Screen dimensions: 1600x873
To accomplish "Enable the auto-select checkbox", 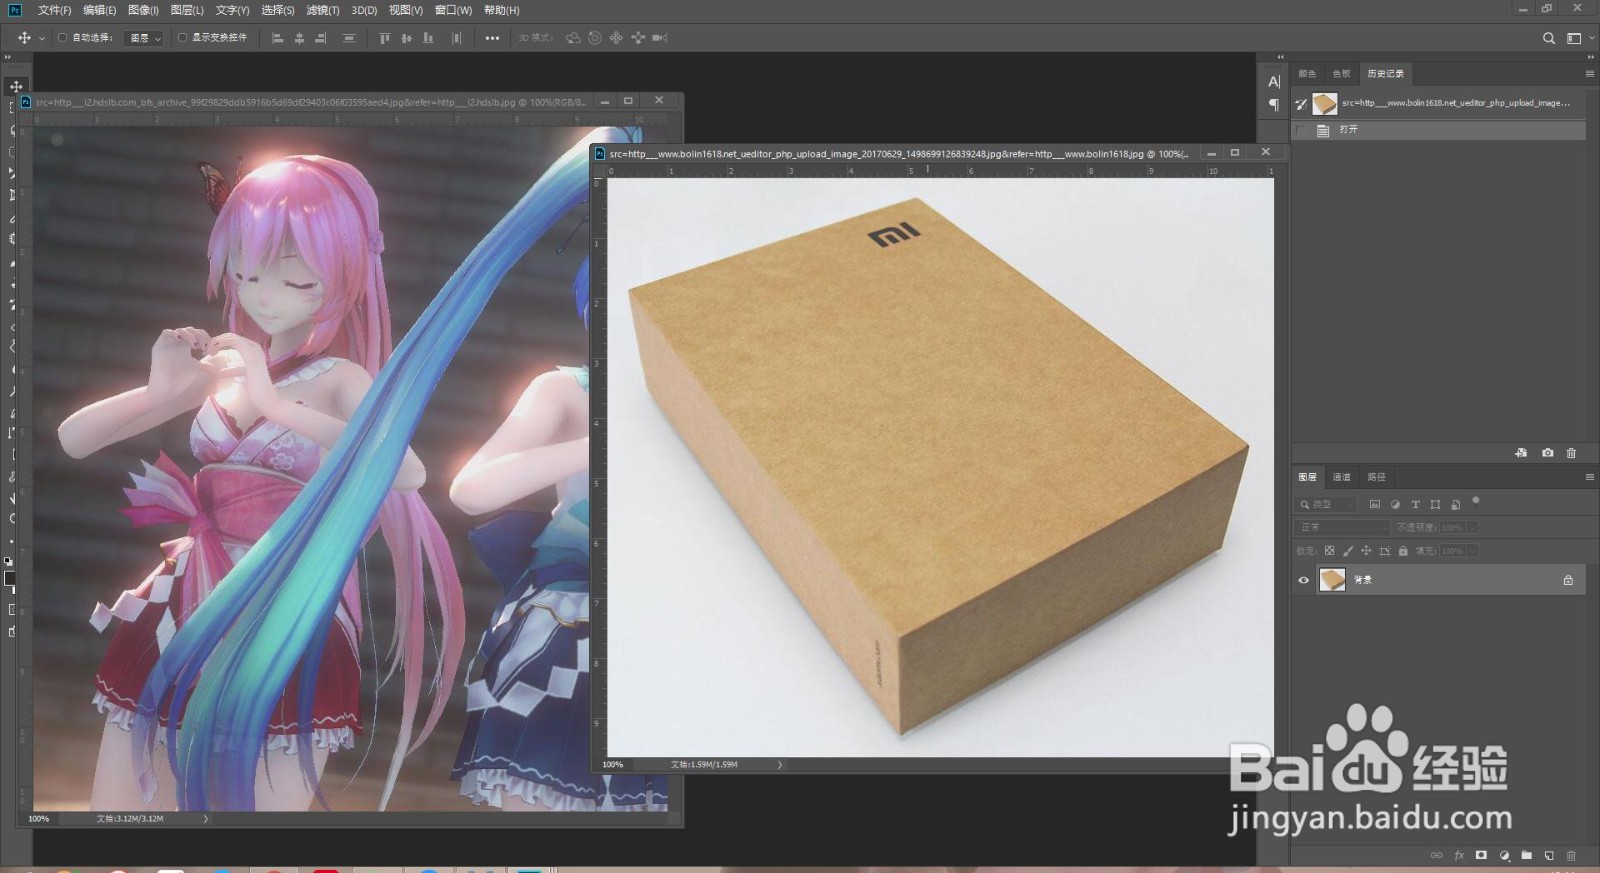I will pyautogui.click(x=62, y=38).
